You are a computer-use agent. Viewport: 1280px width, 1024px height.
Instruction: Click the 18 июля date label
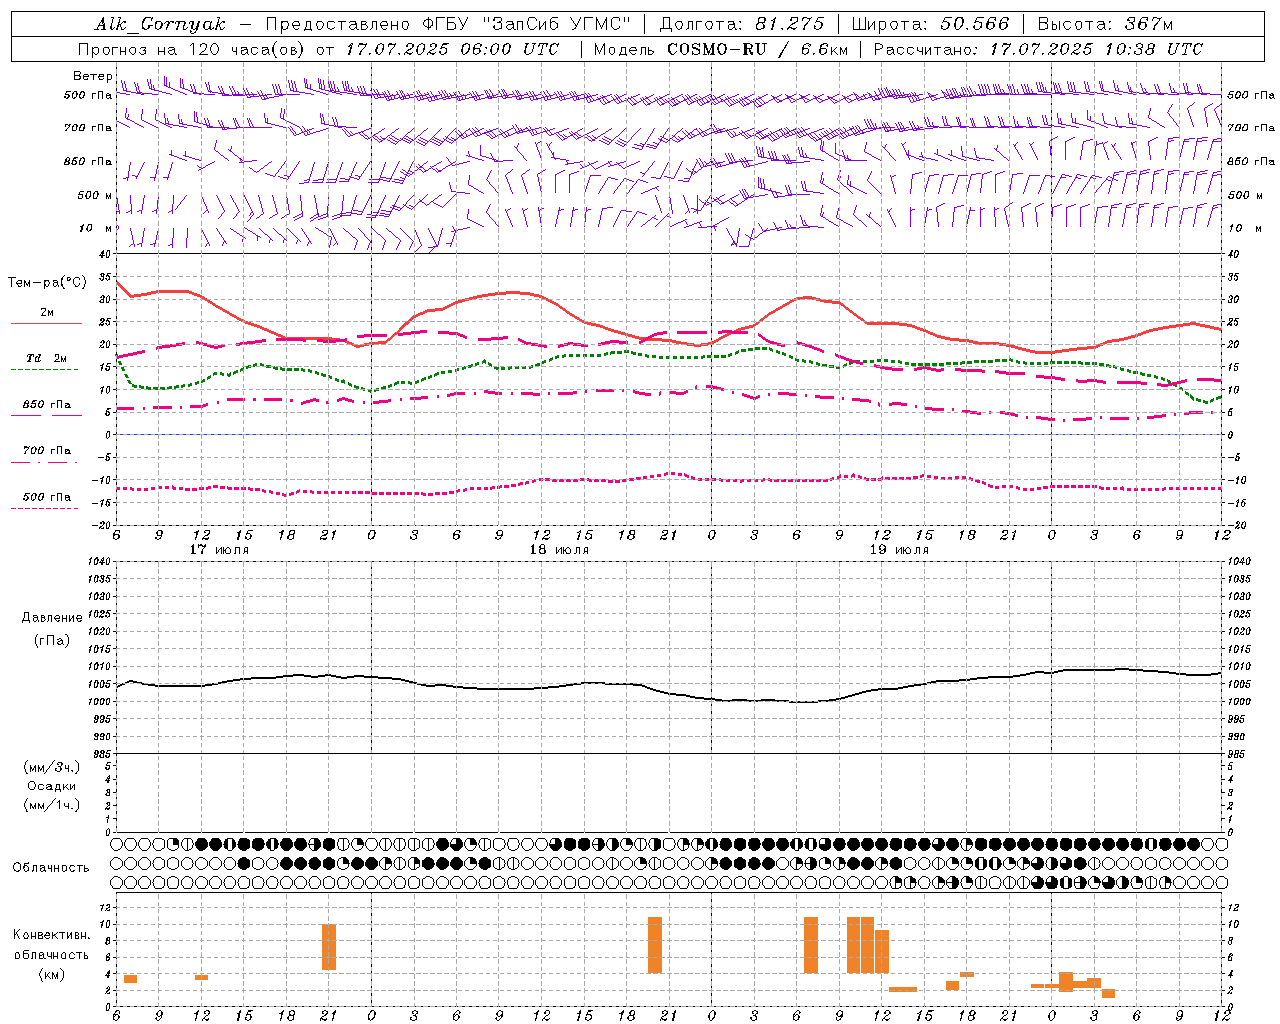[559, 550]
